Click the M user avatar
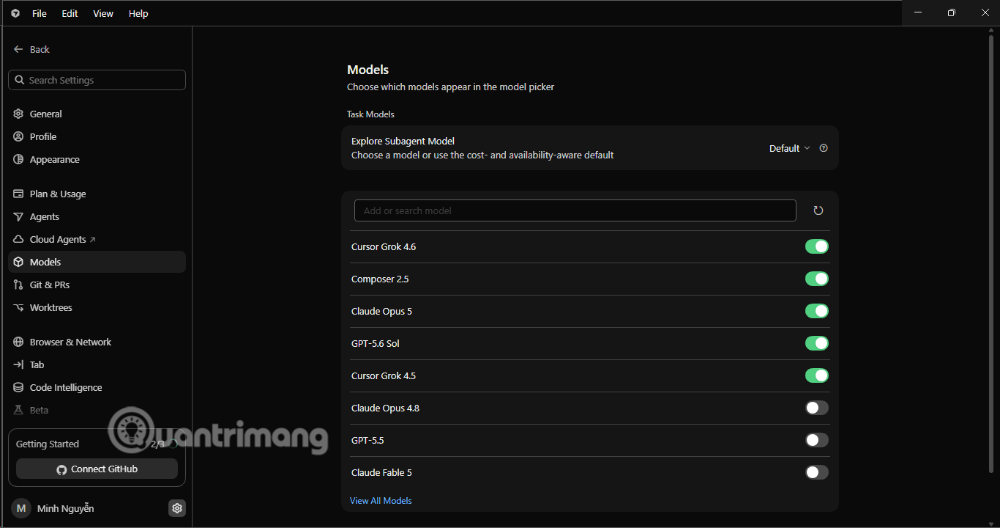 21,508
